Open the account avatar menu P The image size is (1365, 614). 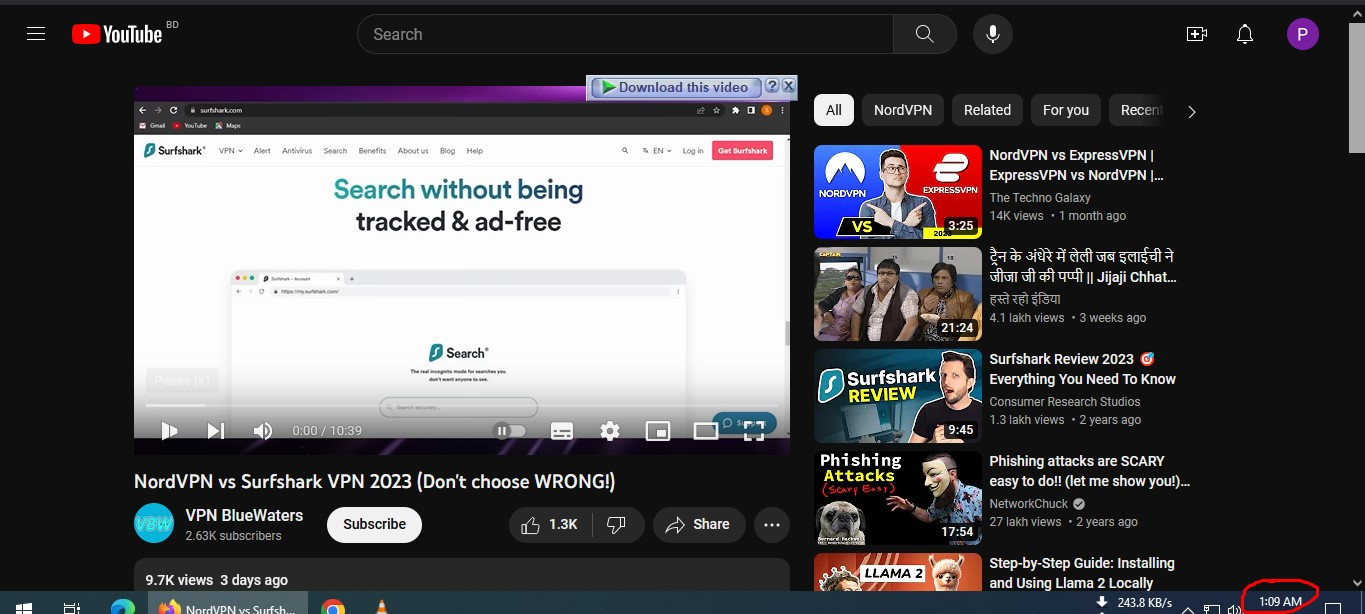click(1302, 34)
